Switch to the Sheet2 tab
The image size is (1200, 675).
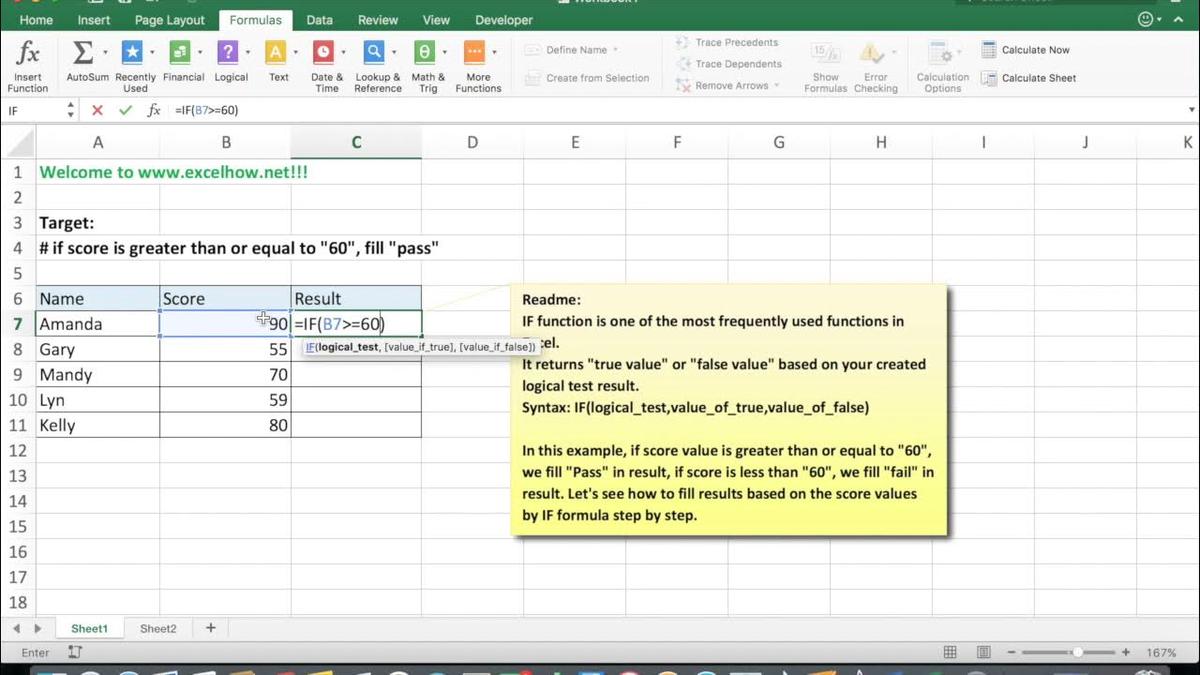click(x=157, y=628)
